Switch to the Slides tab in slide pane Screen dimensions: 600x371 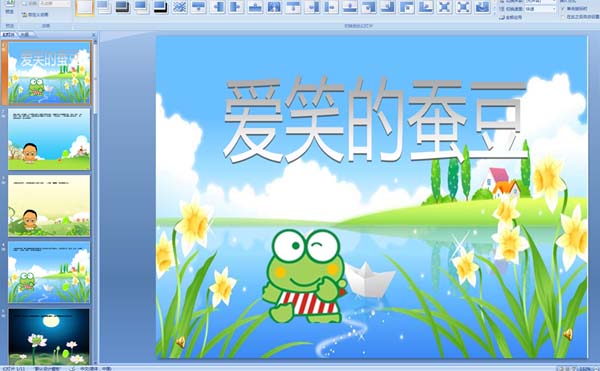(9, 34)
